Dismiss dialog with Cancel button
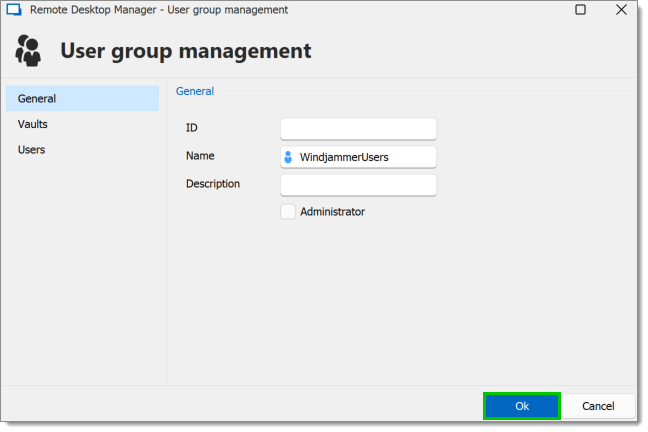The height and width of the screenshot is (432, 648). point(598,406)
